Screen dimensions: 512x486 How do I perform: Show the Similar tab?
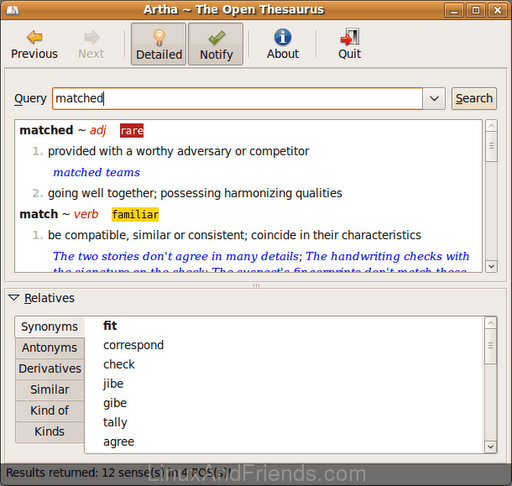pos(49,390)
